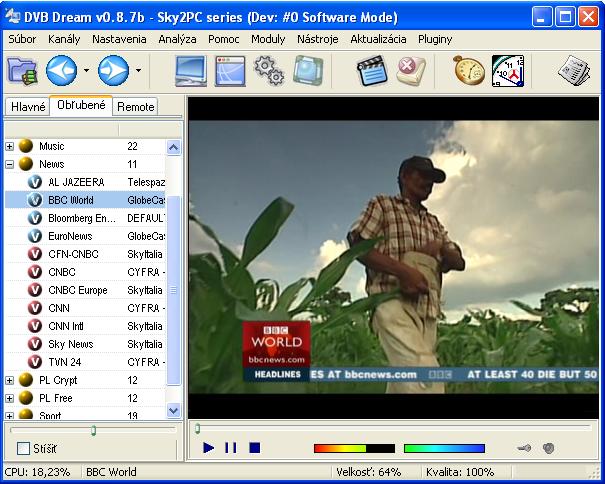The image size is (605, 484).
Task: Open dropdown next to next channel arrow
Action: coord(138,71)
